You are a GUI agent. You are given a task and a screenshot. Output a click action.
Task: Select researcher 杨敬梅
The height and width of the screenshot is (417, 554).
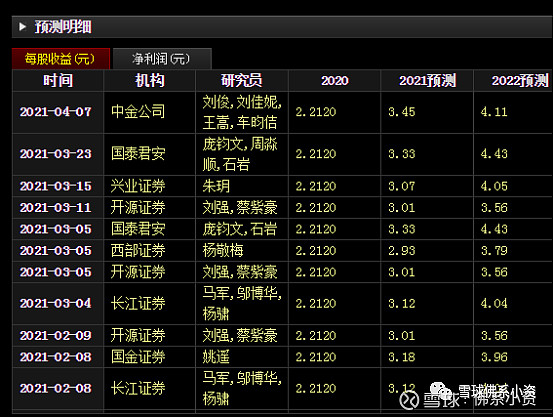[223, 251]
